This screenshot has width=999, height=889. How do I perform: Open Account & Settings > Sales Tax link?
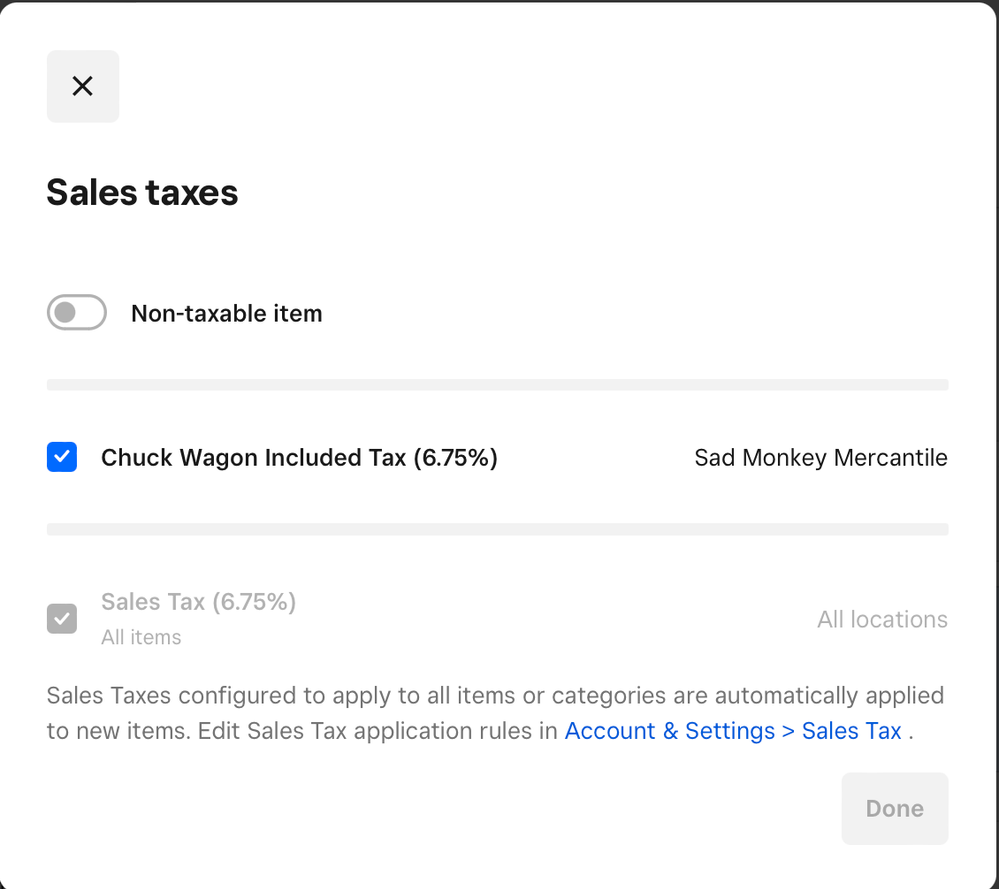pos(733,731)
